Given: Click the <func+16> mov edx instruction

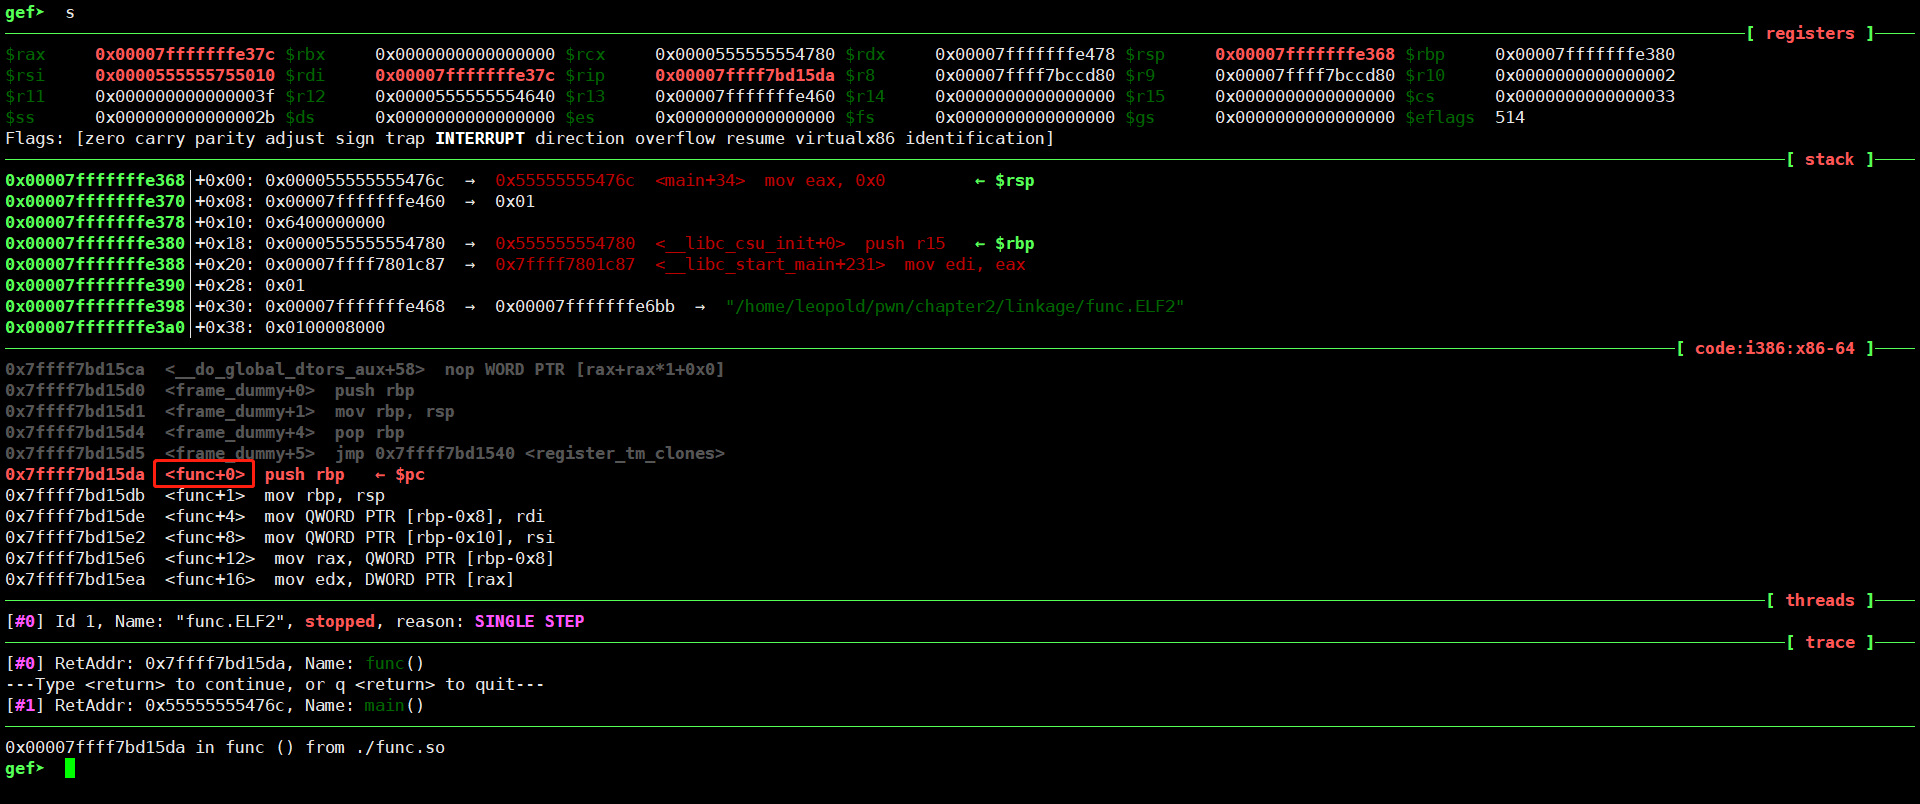Looking at the screenshot, I should click(x=260, y=579).
